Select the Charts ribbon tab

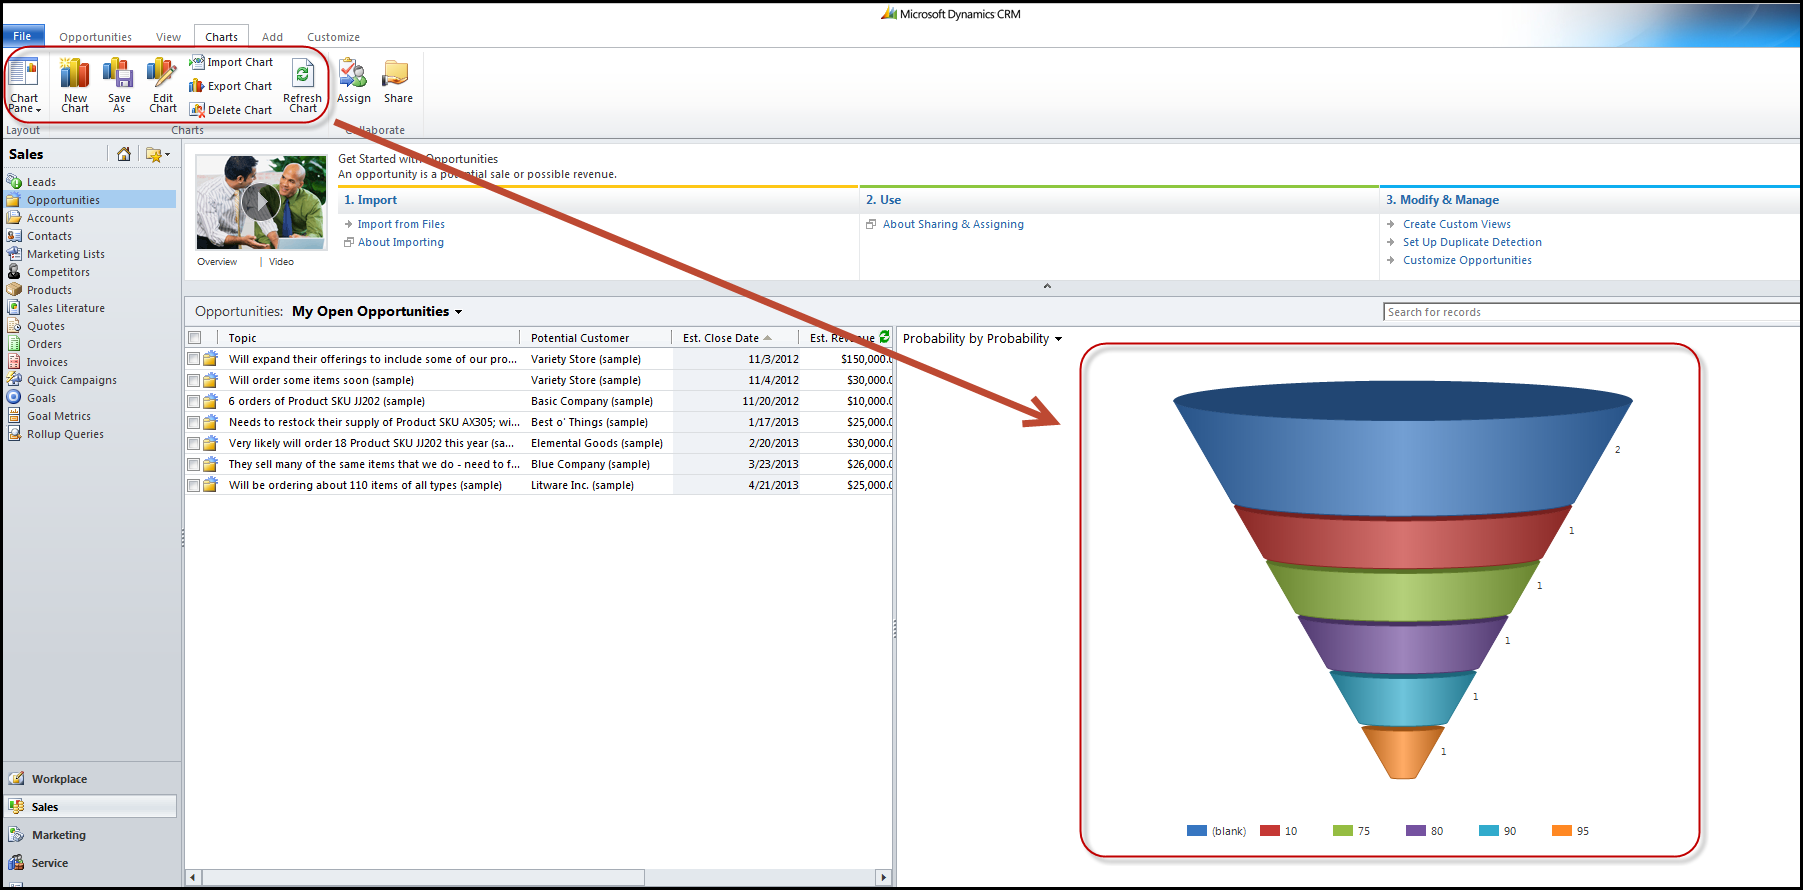coord(221,37)
